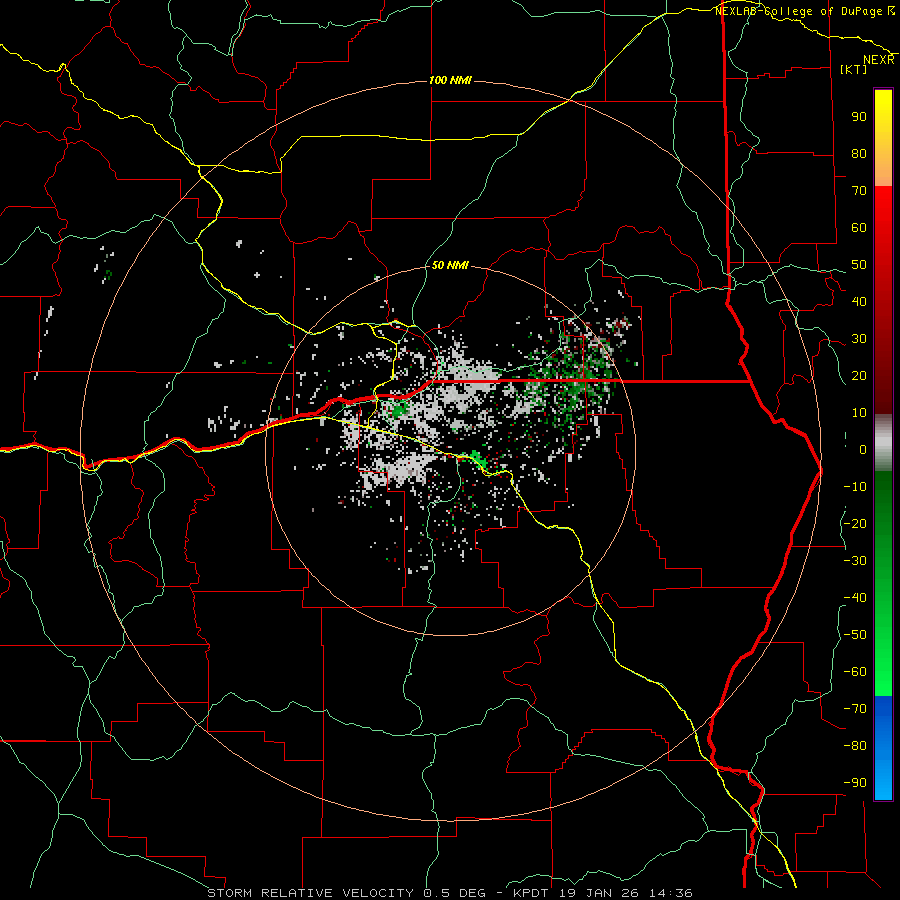Click the -10 knot scale label

(855, 487)
